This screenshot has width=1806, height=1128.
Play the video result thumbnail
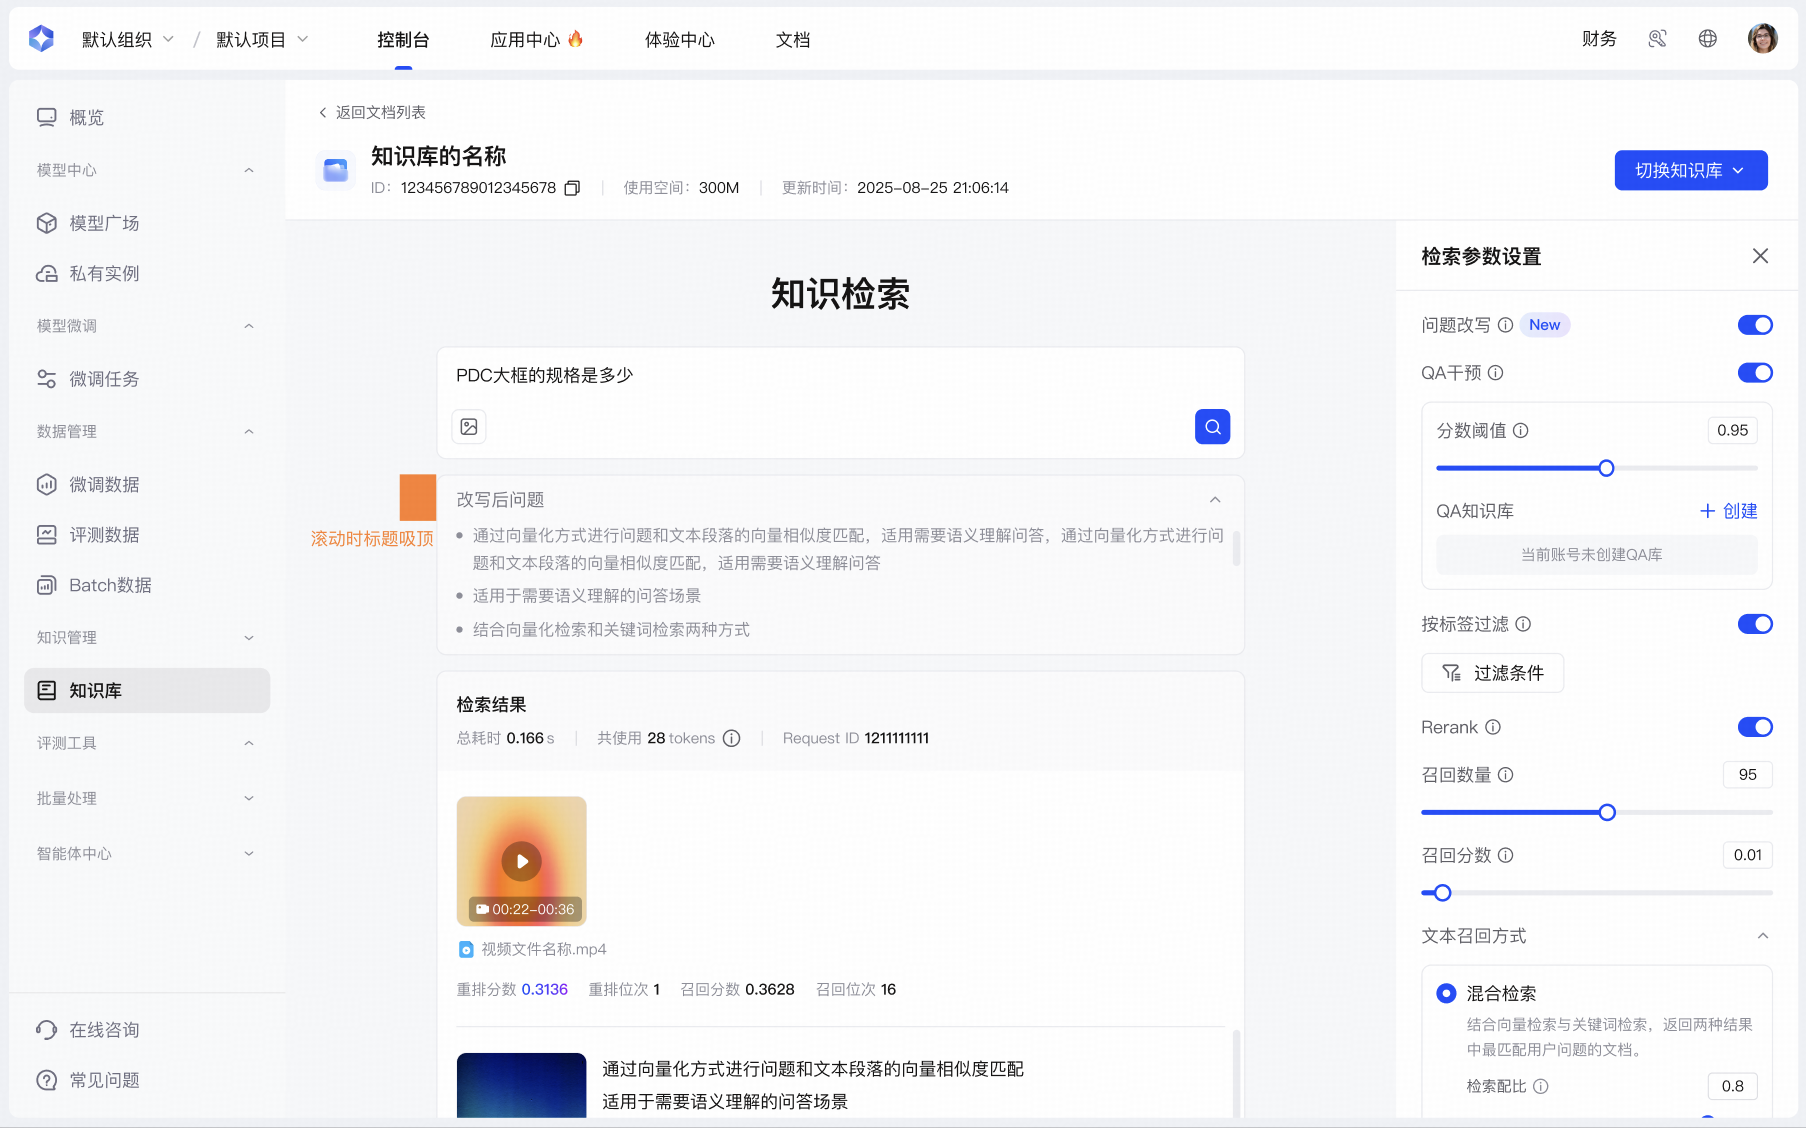(x=521, y=861)
